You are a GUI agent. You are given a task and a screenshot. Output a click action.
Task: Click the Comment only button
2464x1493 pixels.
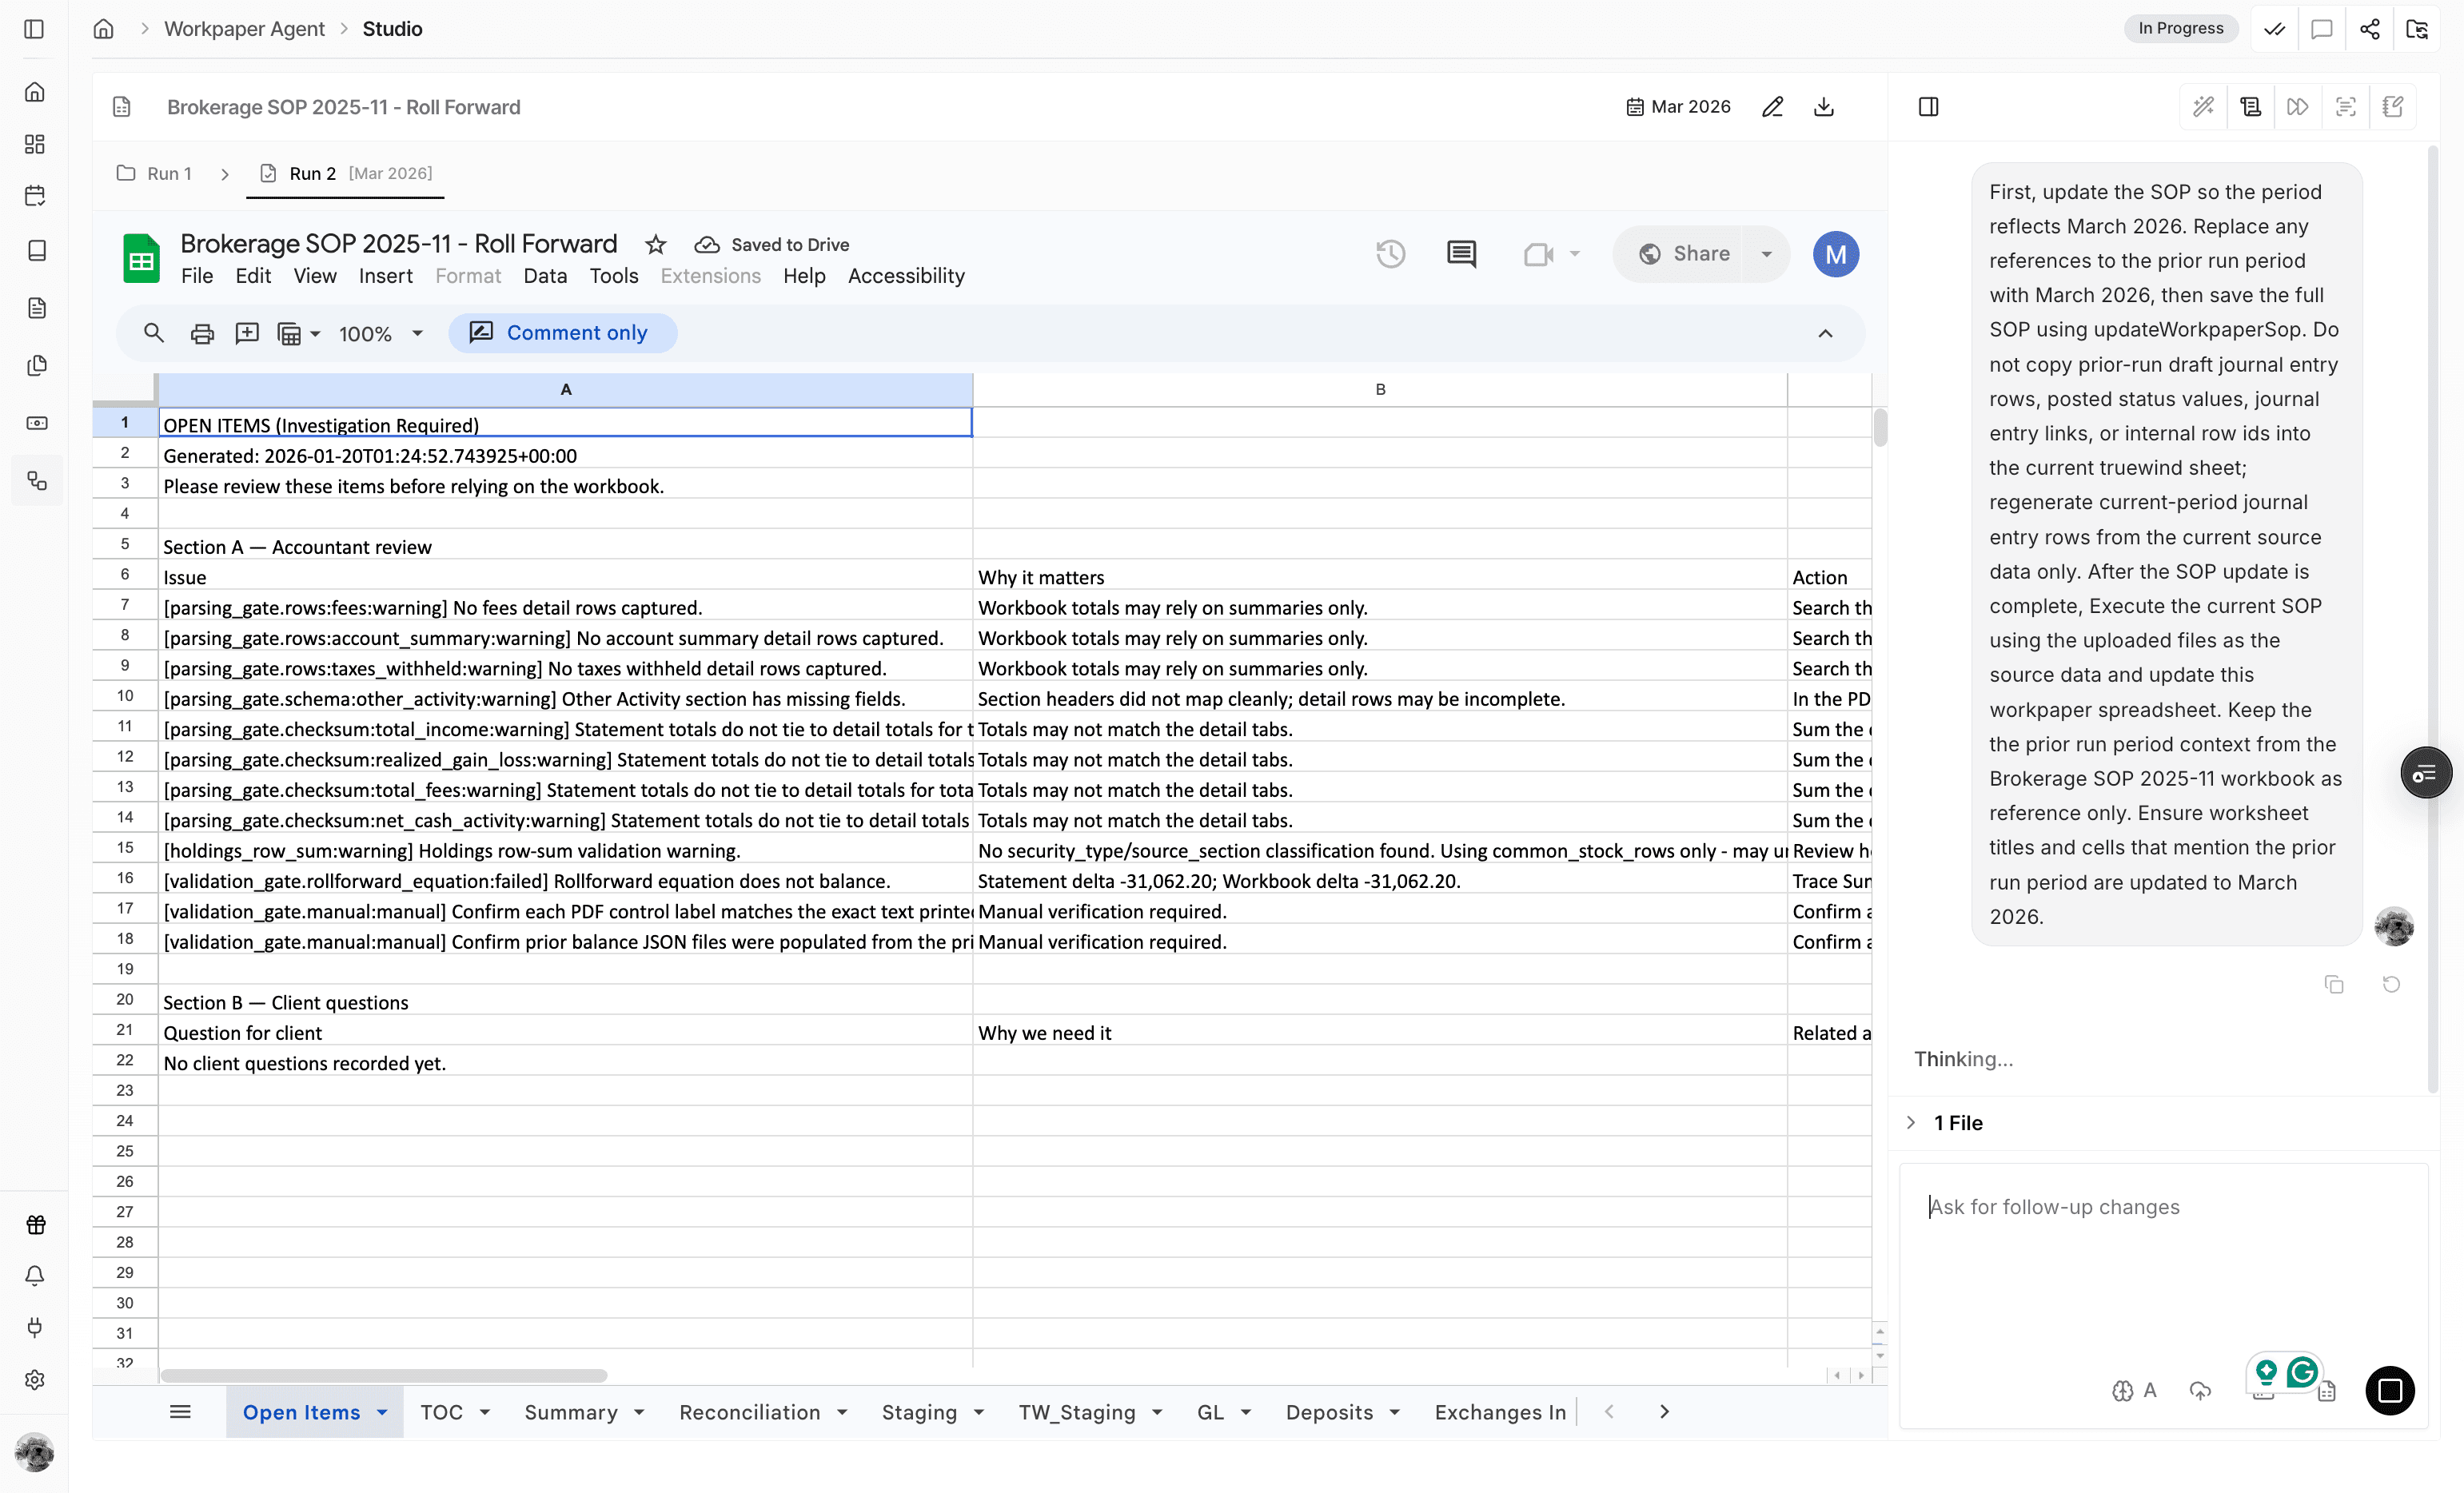click(562, 333)
